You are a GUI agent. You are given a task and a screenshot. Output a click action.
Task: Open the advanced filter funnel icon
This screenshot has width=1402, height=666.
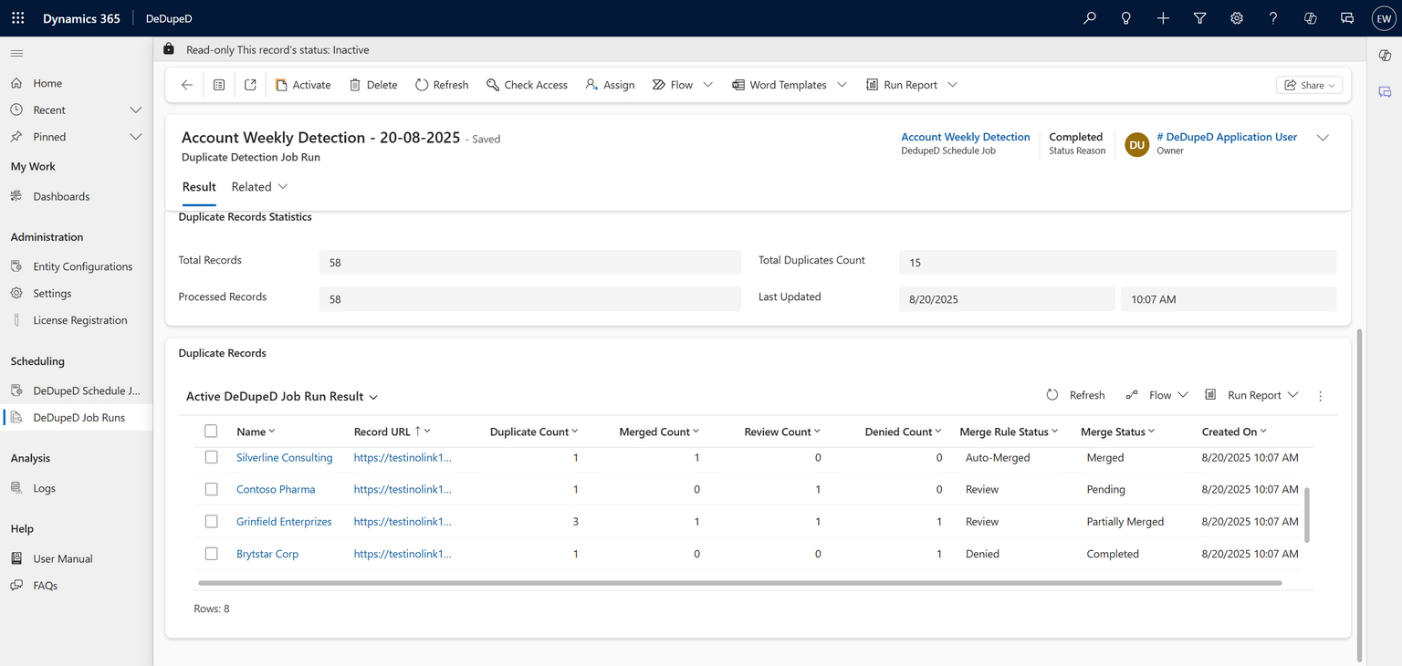[1199, 18]
